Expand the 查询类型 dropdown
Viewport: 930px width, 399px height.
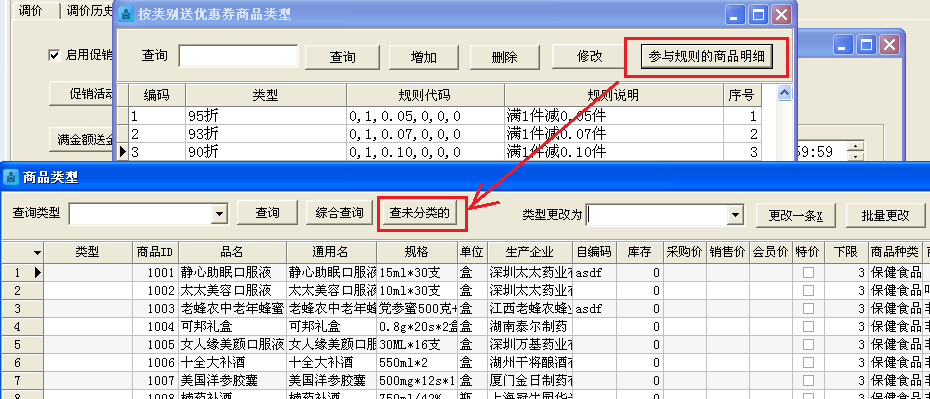(219, 214)
